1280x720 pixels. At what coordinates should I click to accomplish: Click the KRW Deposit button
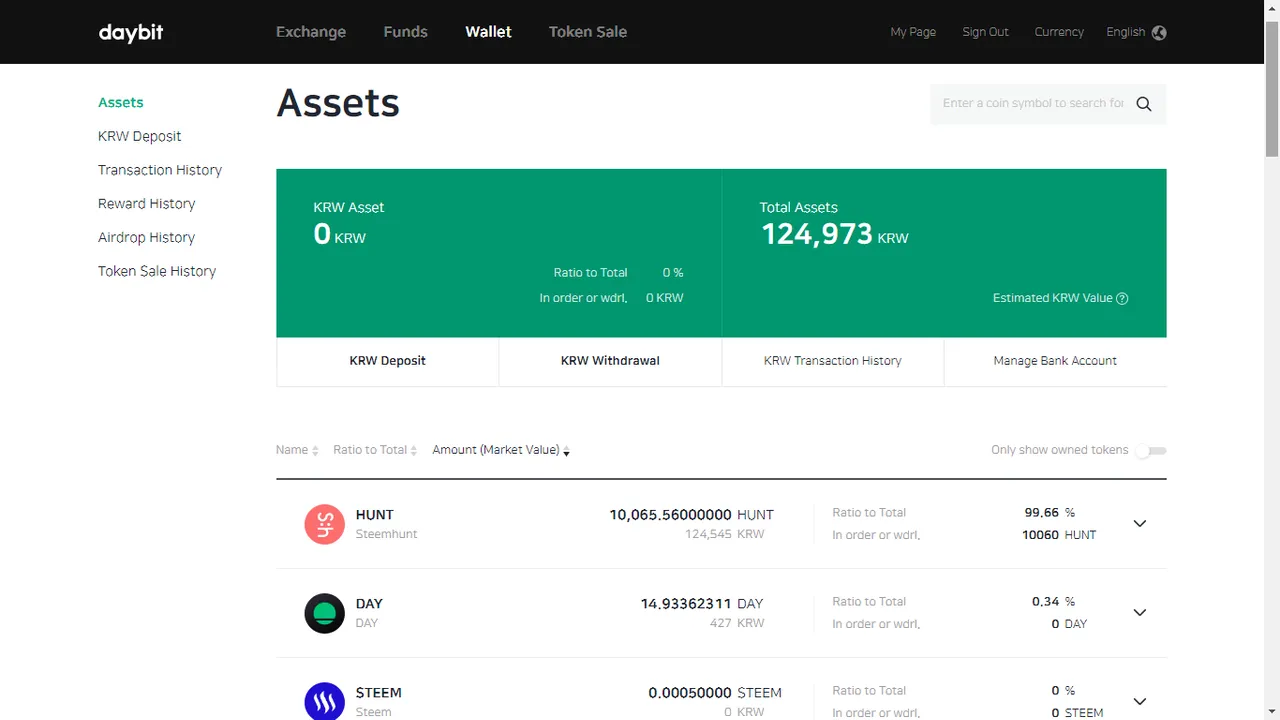[x=387, y=361]
